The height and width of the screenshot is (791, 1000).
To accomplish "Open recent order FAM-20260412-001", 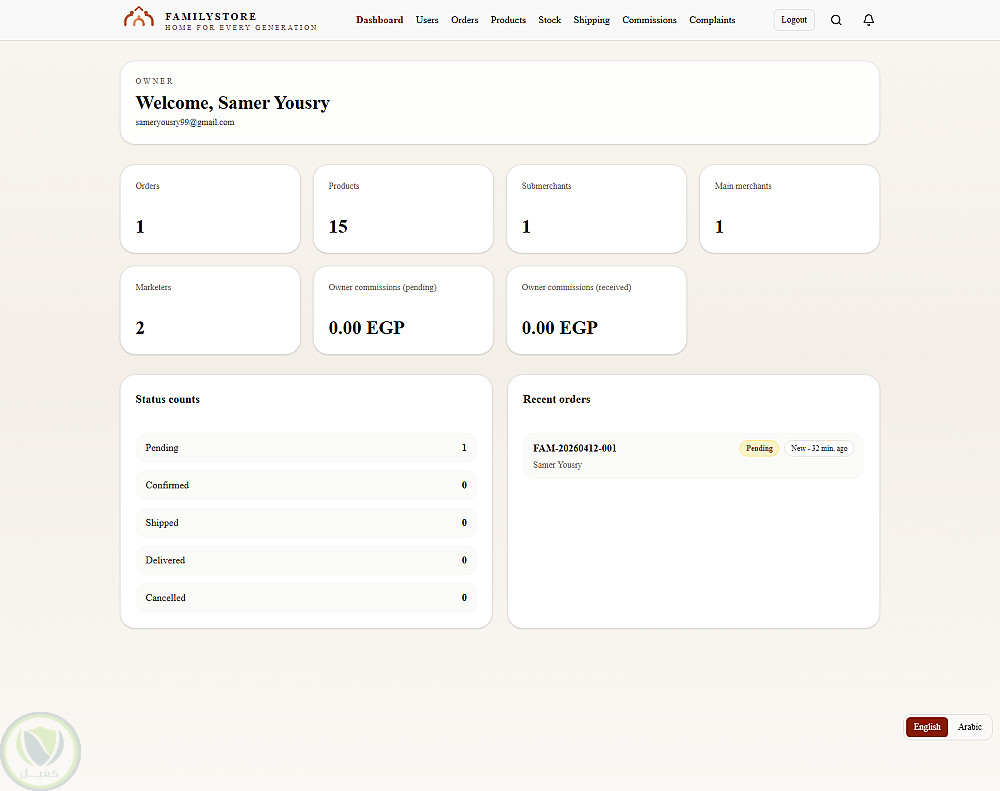I will tap(693, 455).
